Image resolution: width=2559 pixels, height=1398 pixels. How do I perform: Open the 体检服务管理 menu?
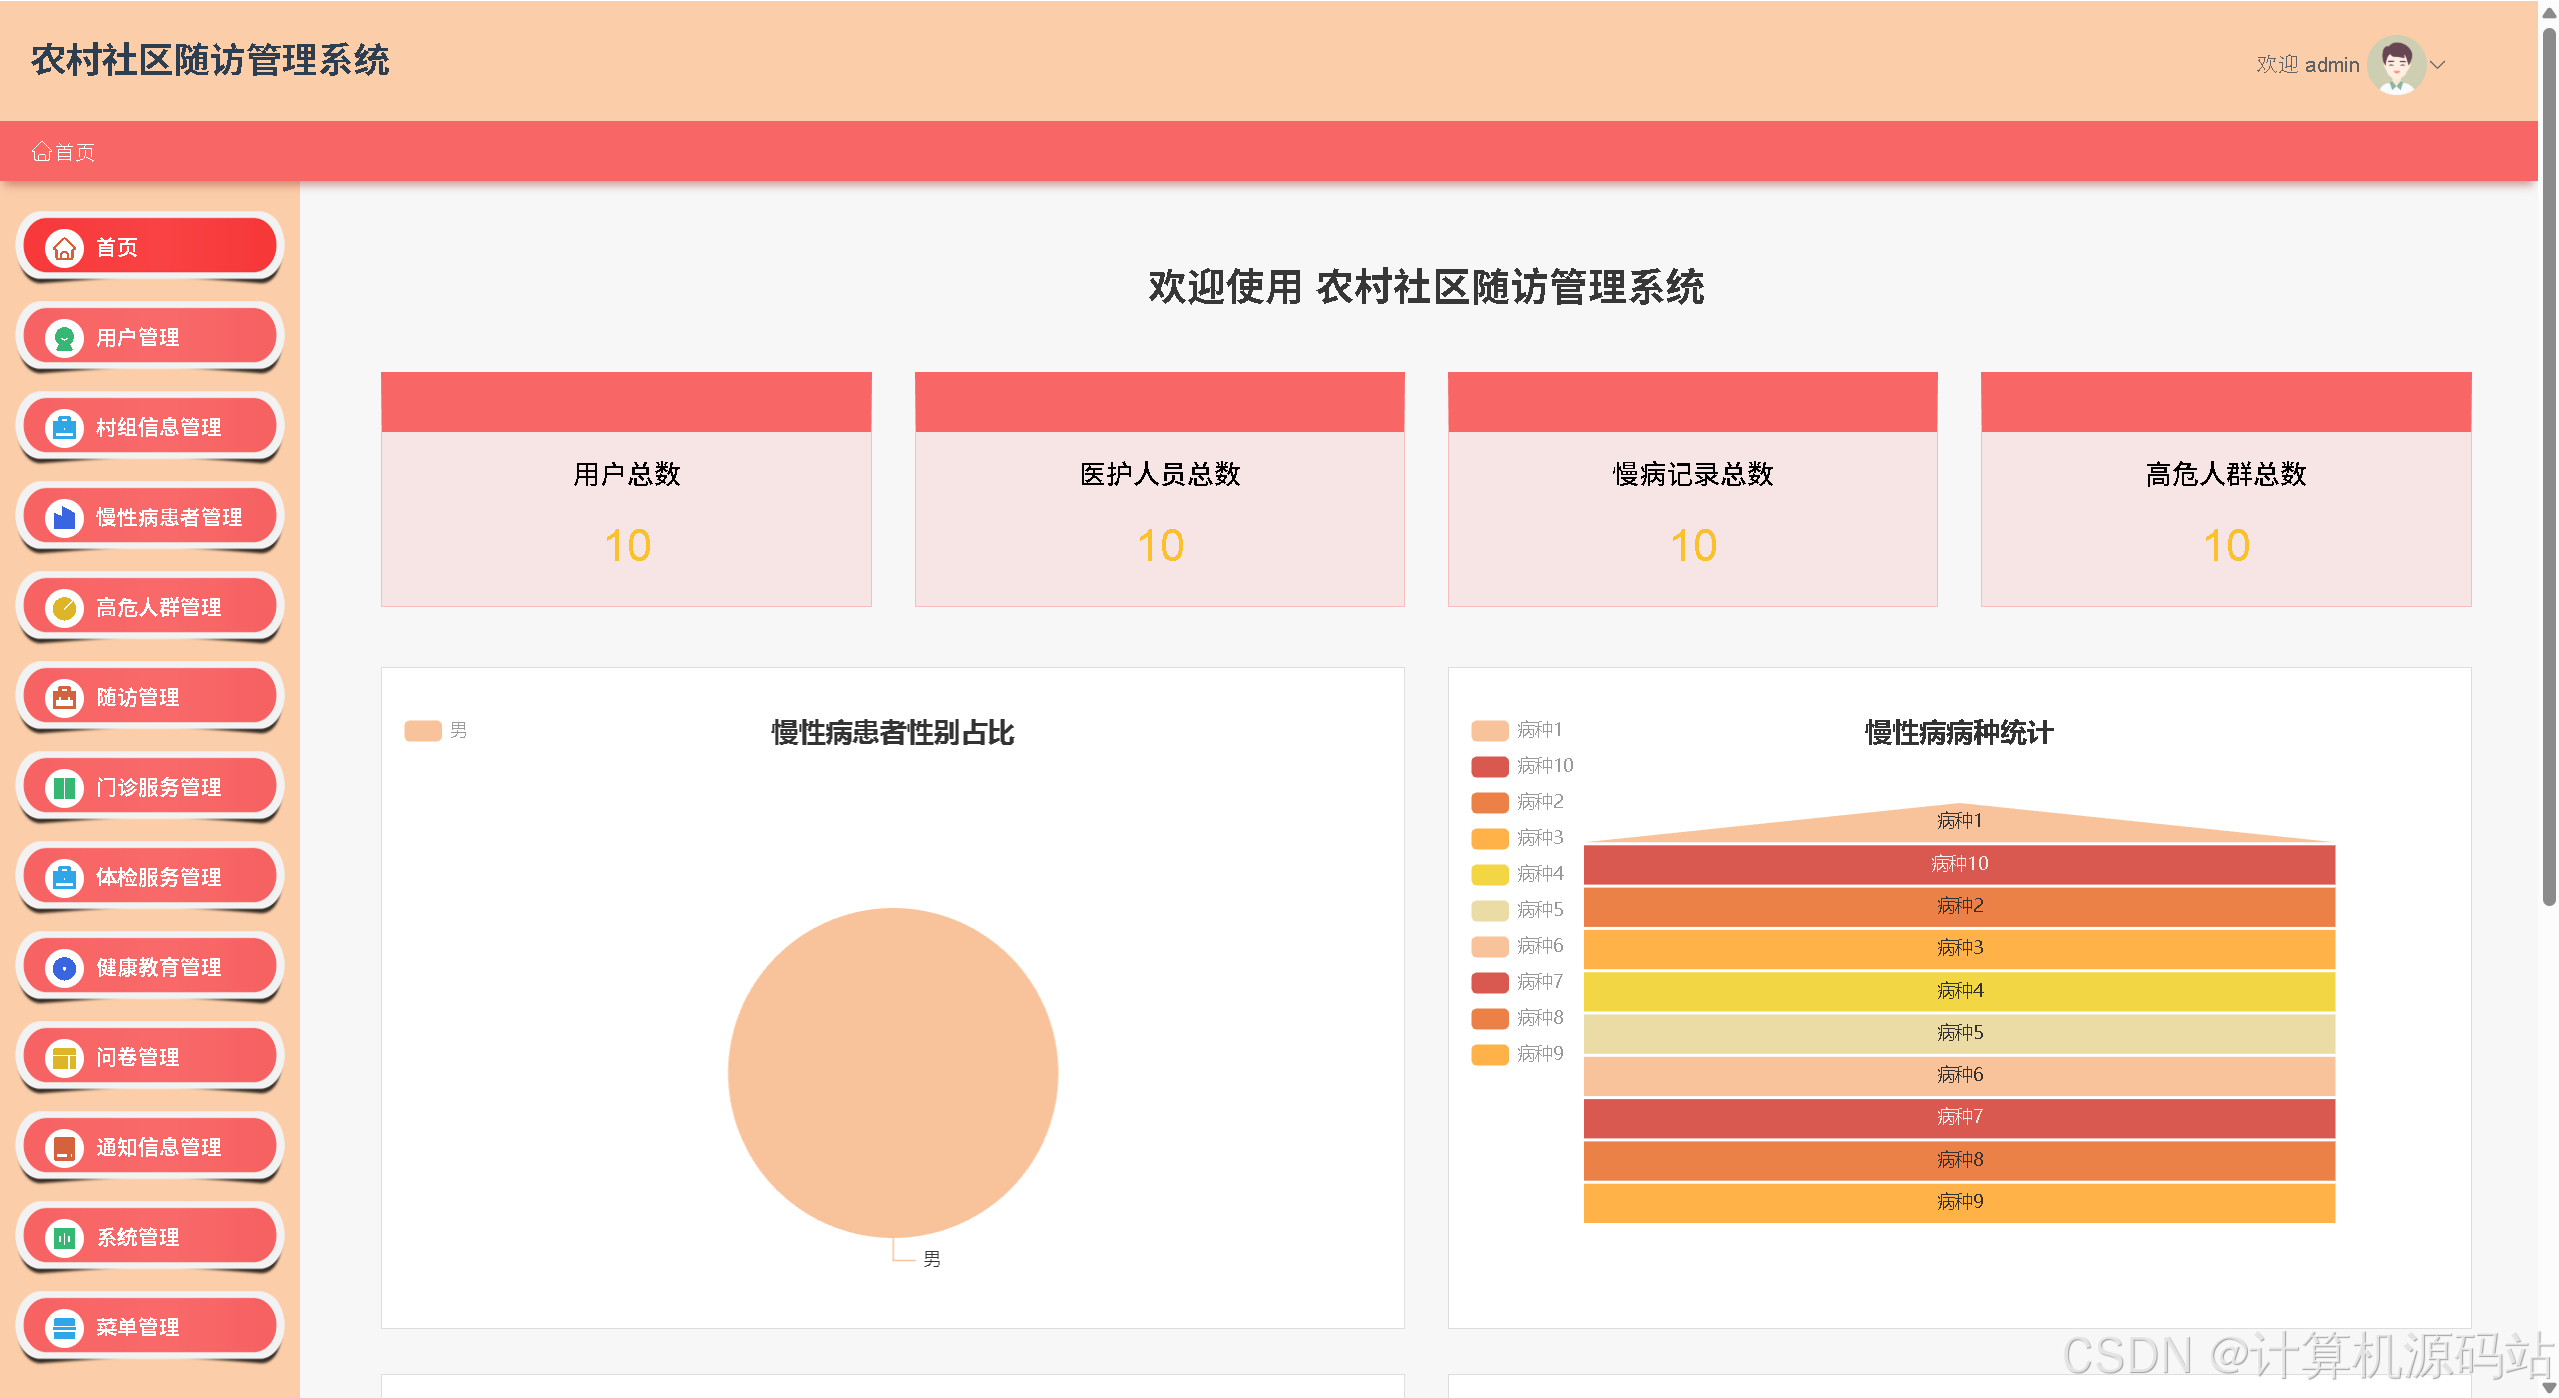tap(150, 878)
